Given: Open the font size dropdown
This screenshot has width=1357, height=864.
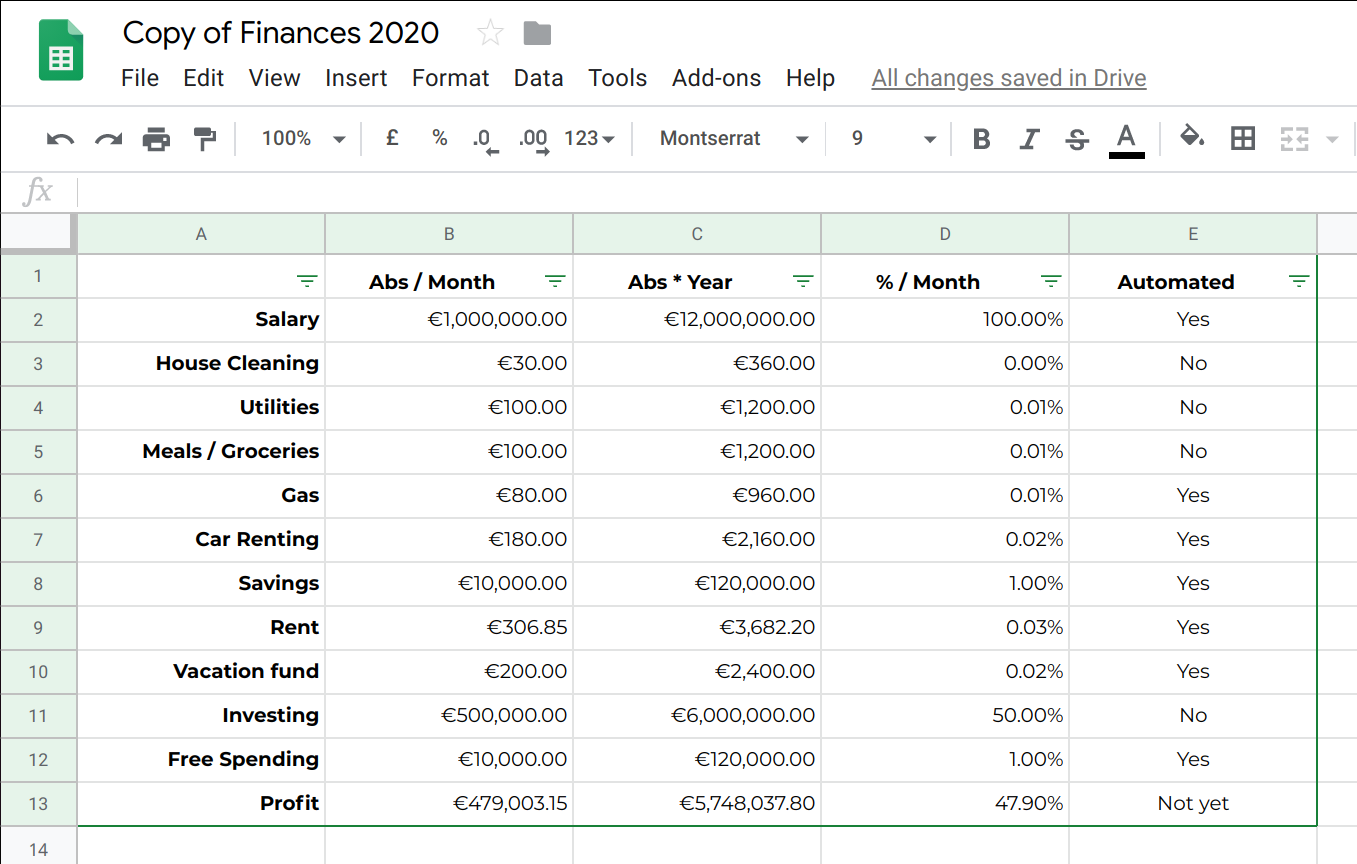Looking at the screenshot, I should [x=893, y=139].
